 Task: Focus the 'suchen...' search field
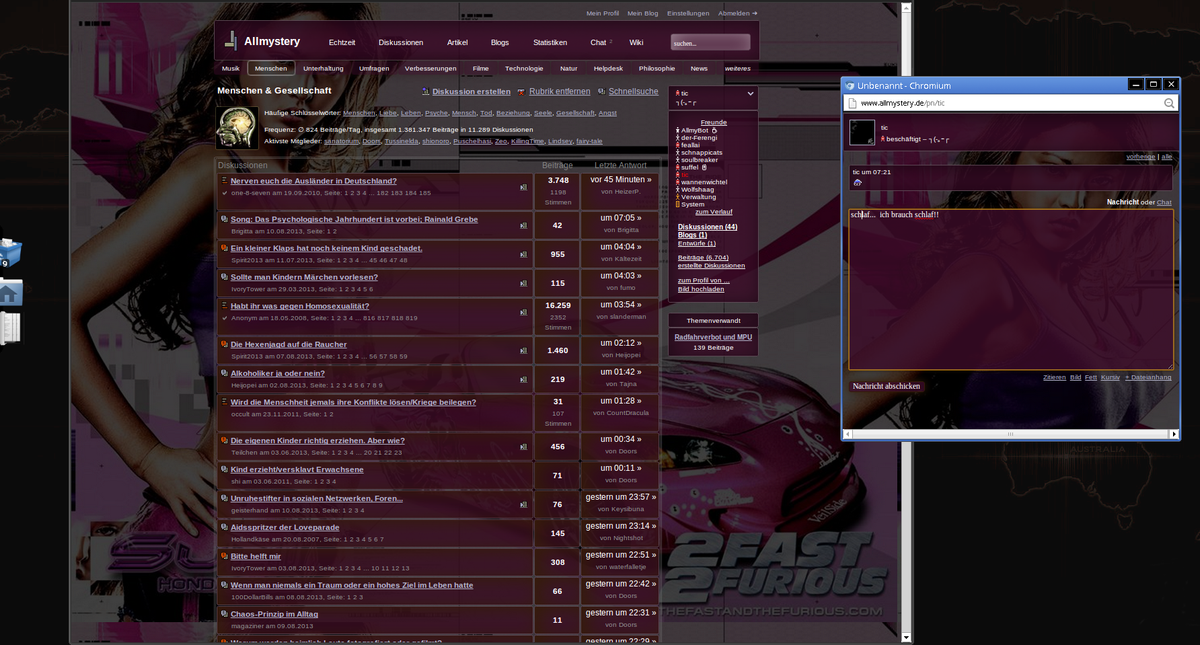pyautogui.click(x=710, y=42)
